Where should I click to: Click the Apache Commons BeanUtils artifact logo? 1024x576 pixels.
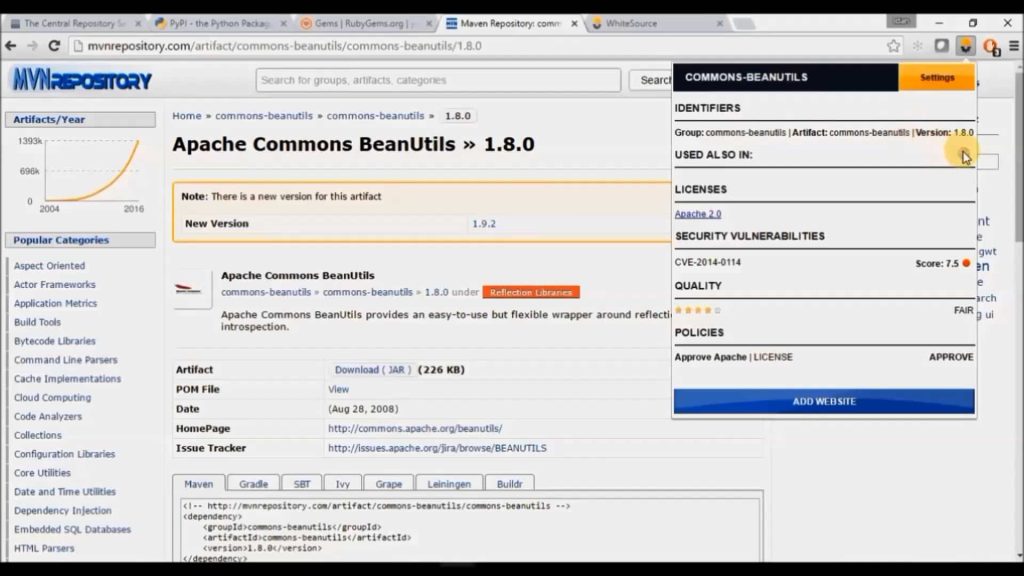click(191, 289)
